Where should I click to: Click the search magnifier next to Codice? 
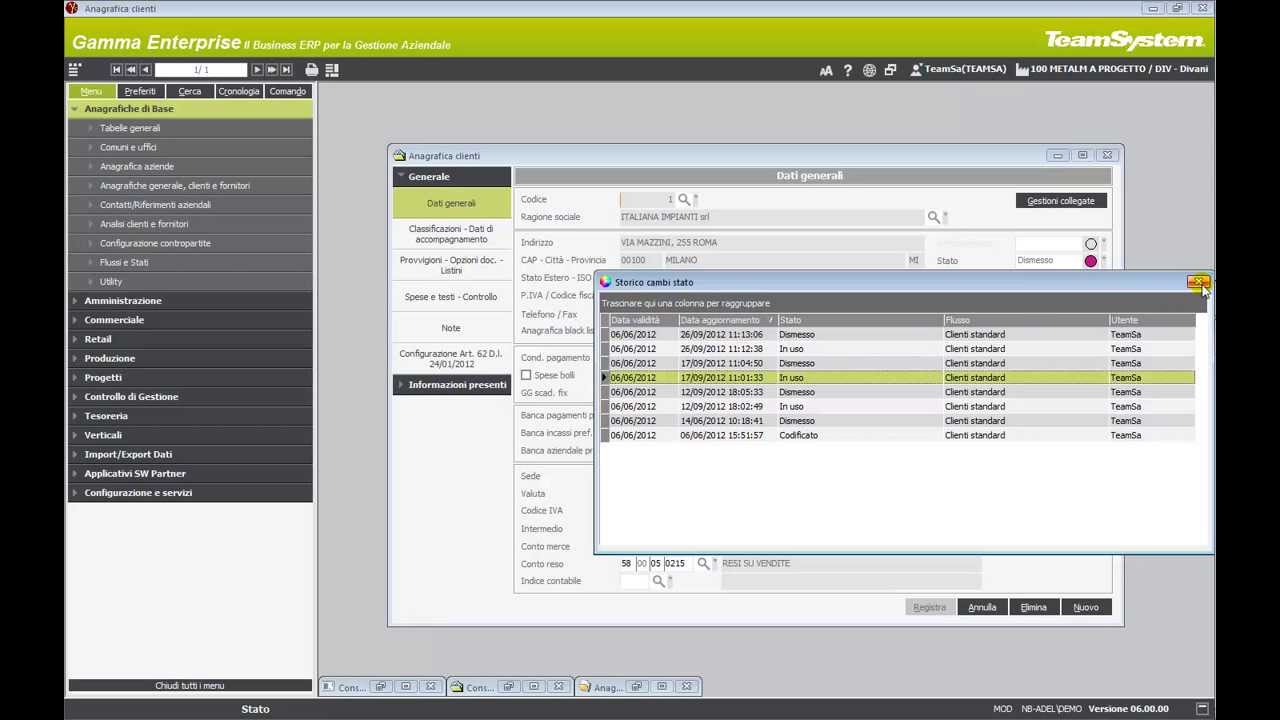pos(684,199)
